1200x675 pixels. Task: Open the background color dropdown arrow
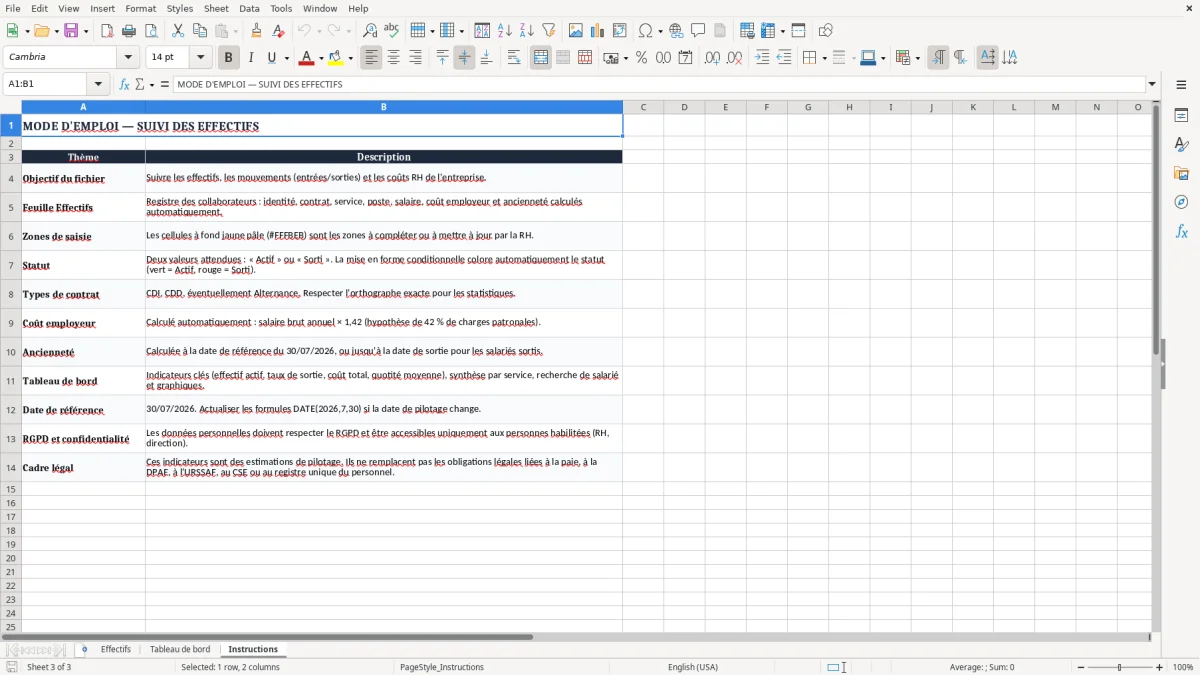pyautogui.click(x=350, y=58)
